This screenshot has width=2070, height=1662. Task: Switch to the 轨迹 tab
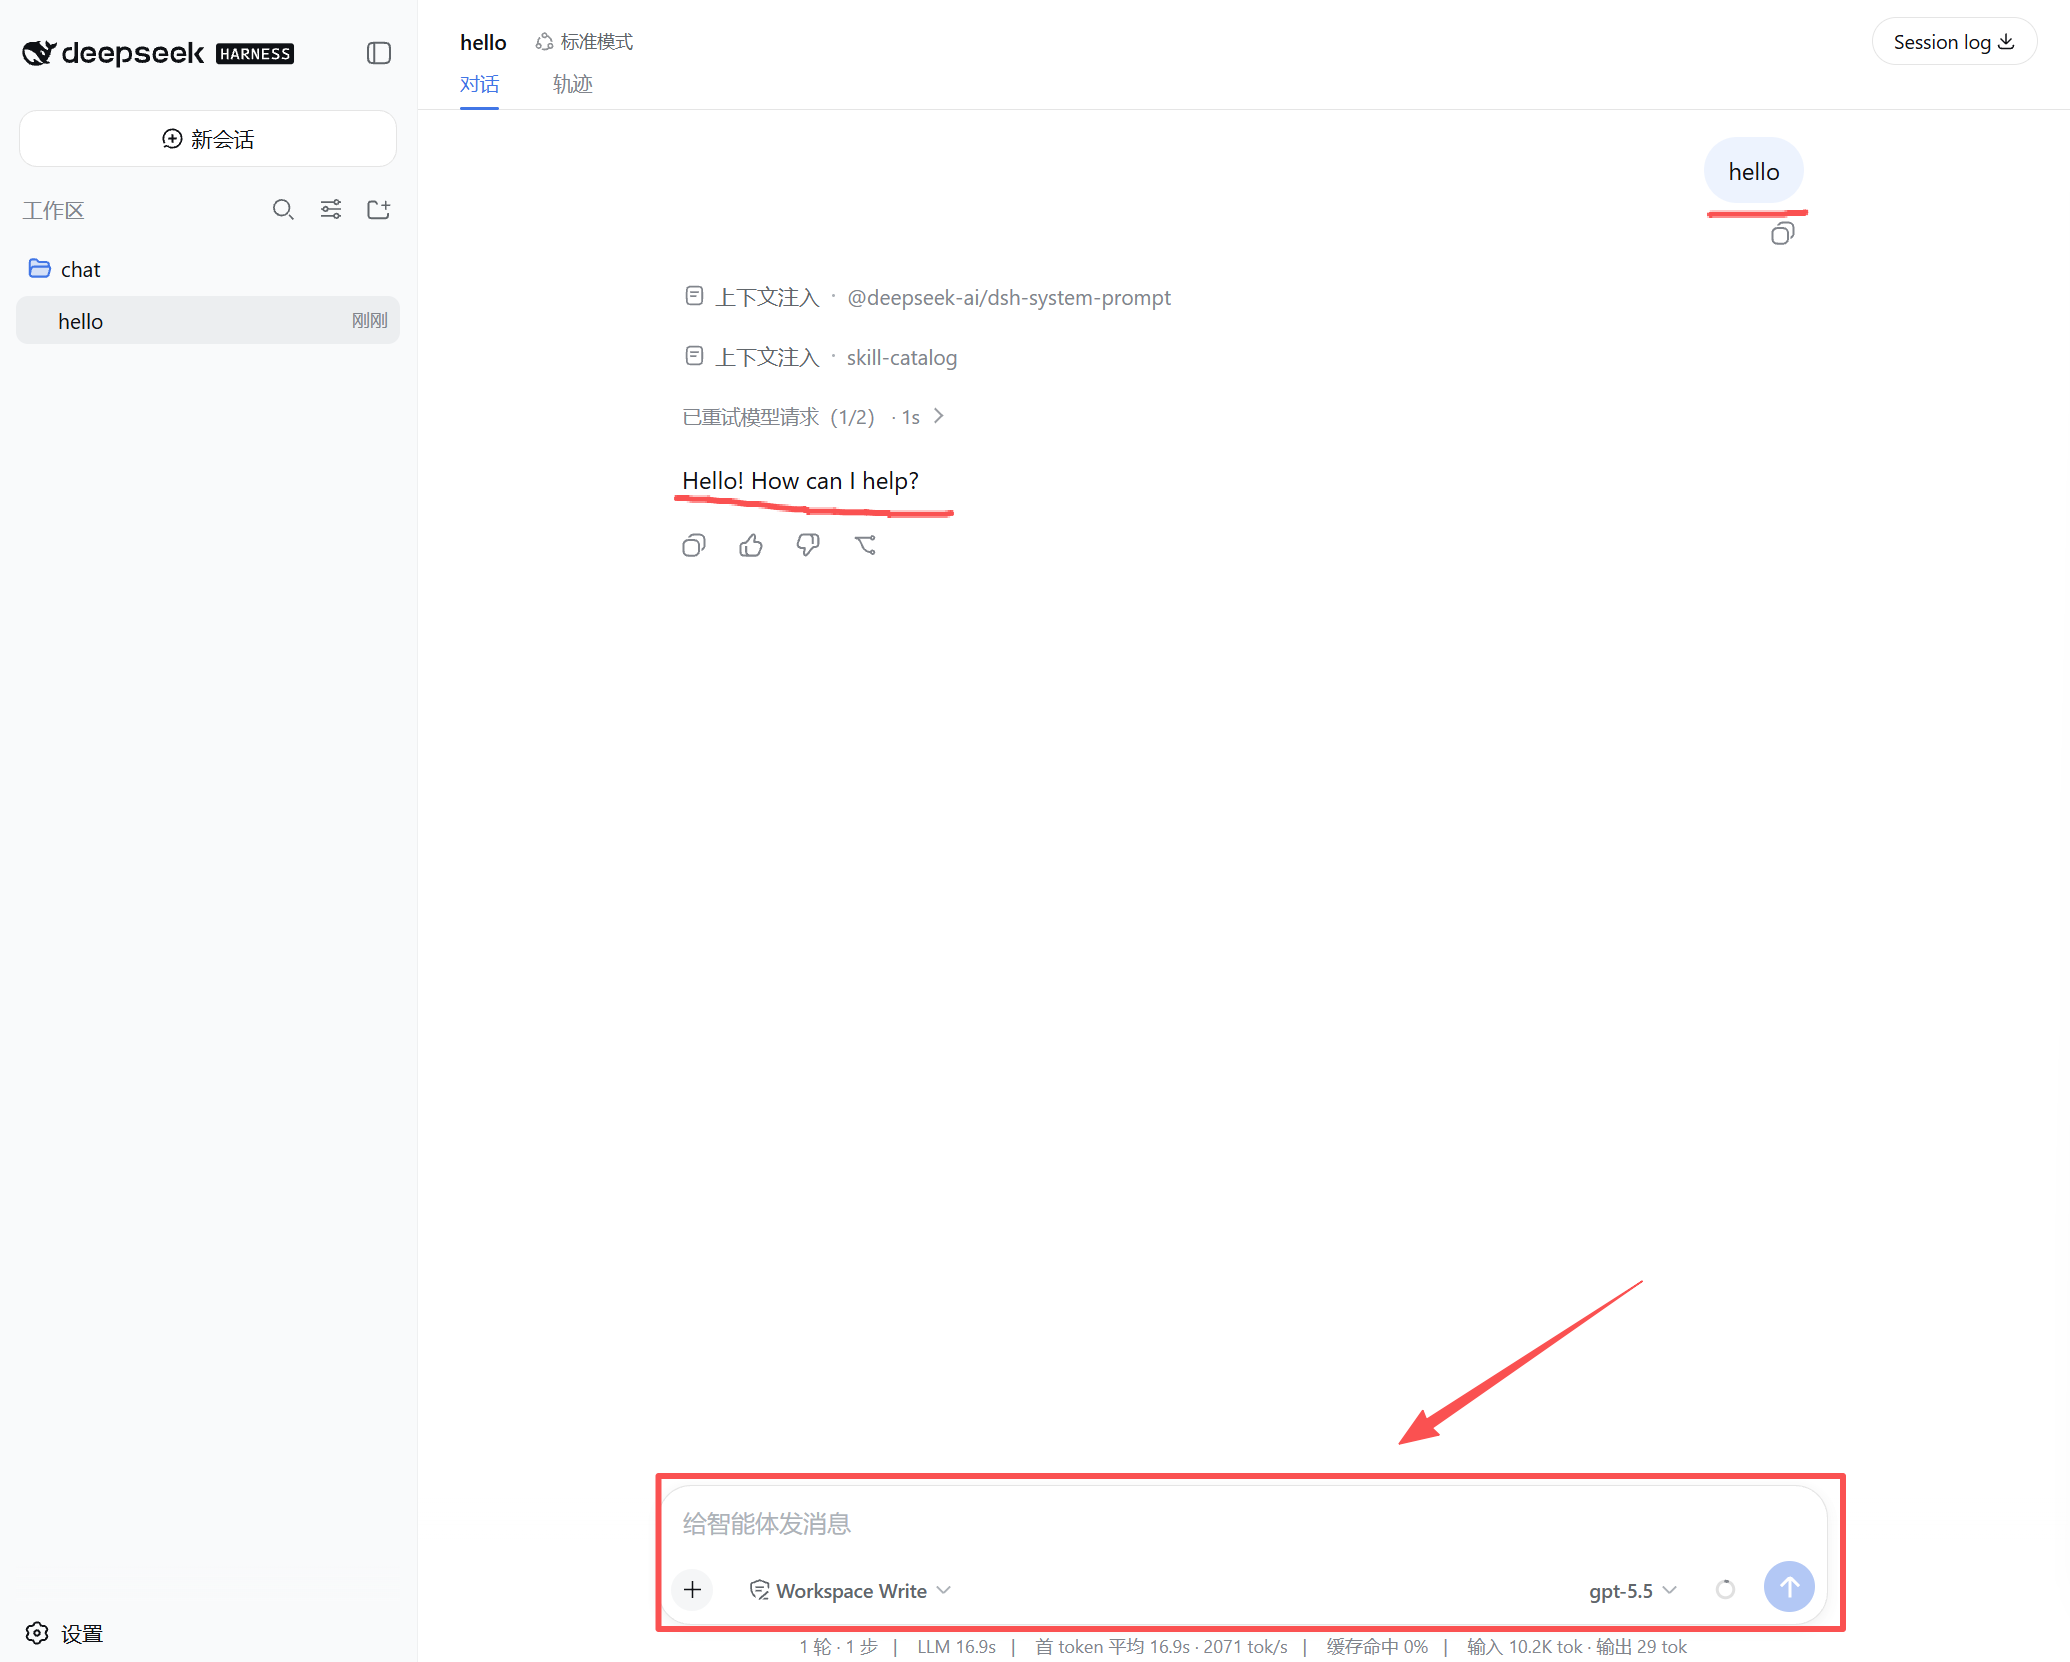[573, 84]
